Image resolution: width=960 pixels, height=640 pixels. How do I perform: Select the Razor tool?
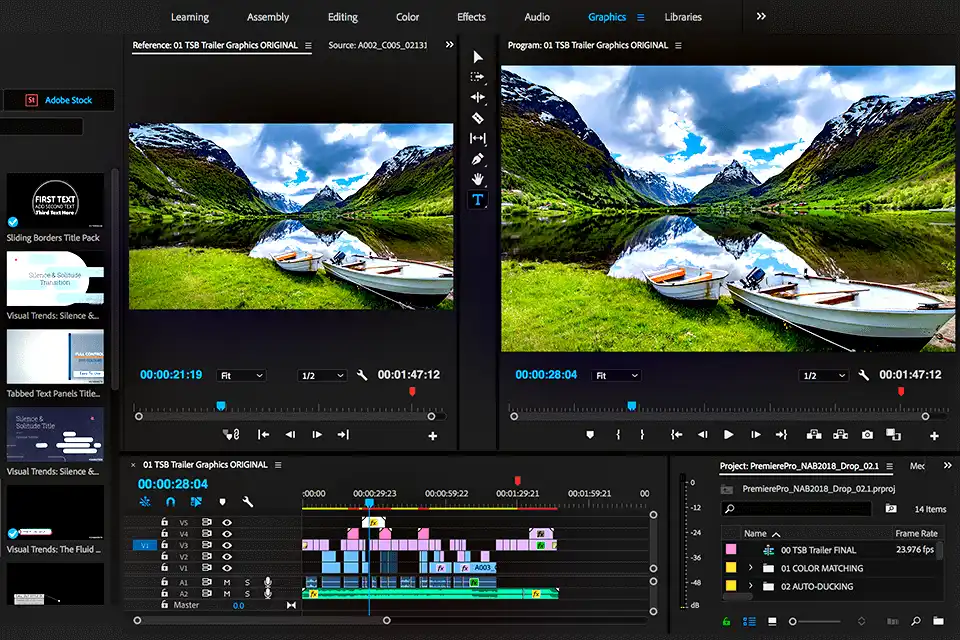[x=478, y=118]
